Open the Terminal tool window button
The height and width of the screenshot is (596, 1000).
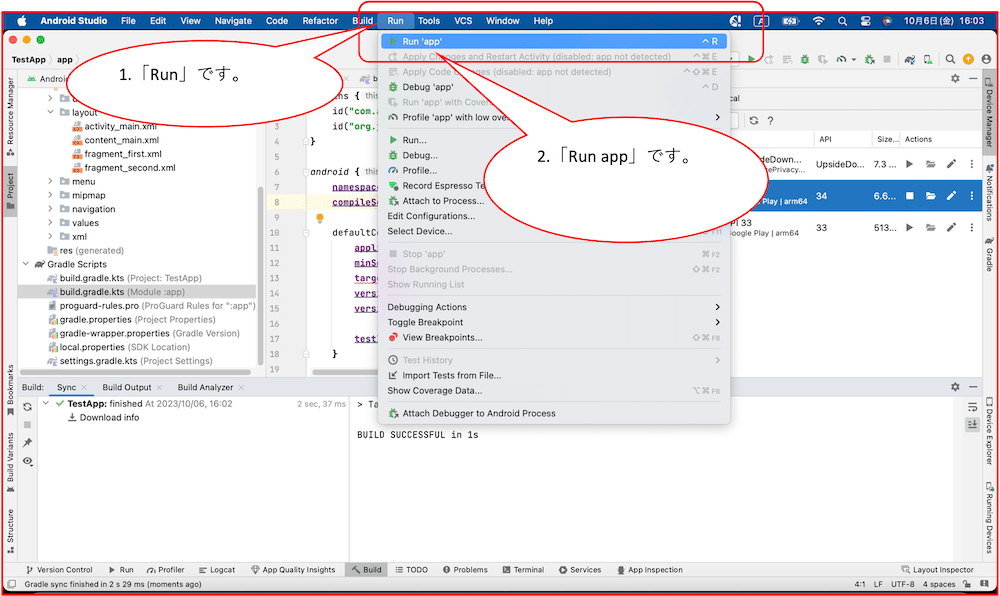click(523, 570)
